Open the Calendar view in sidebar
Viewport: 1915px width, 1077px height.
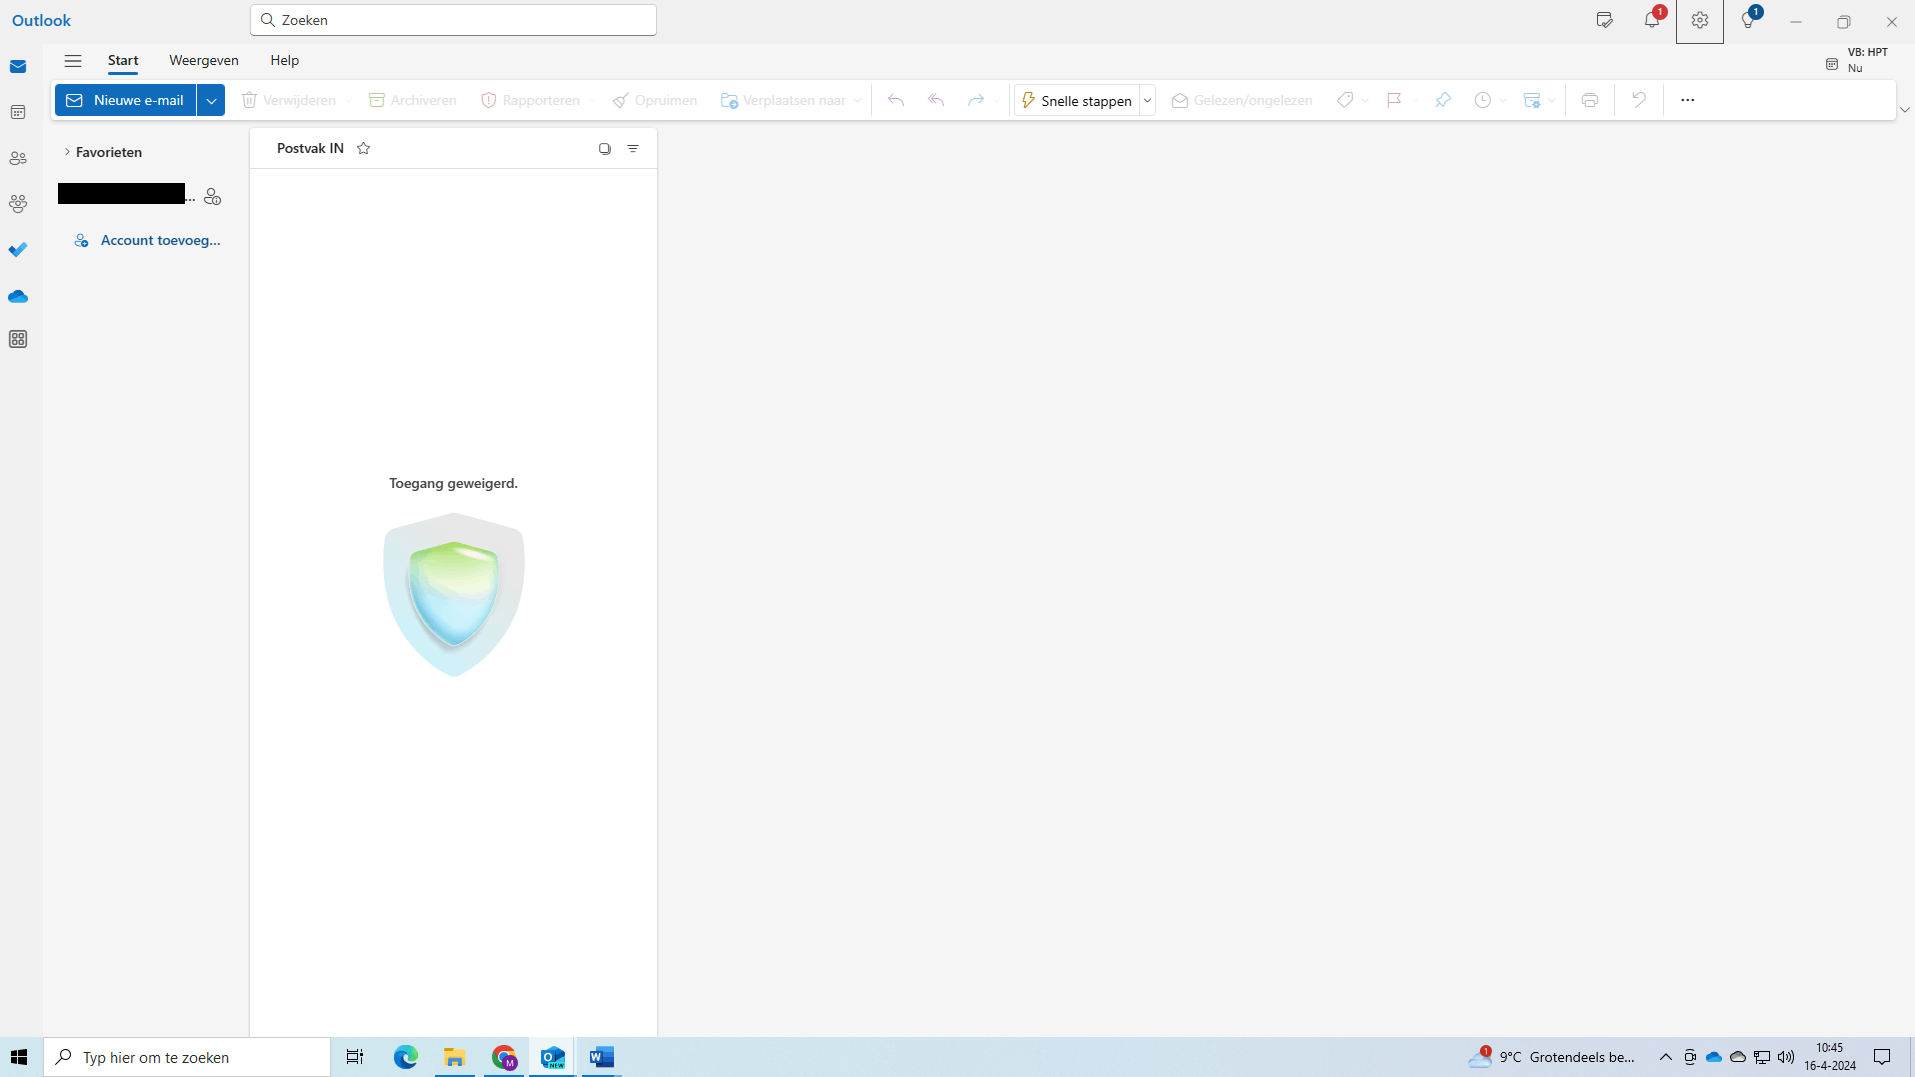tap(18, 112)
